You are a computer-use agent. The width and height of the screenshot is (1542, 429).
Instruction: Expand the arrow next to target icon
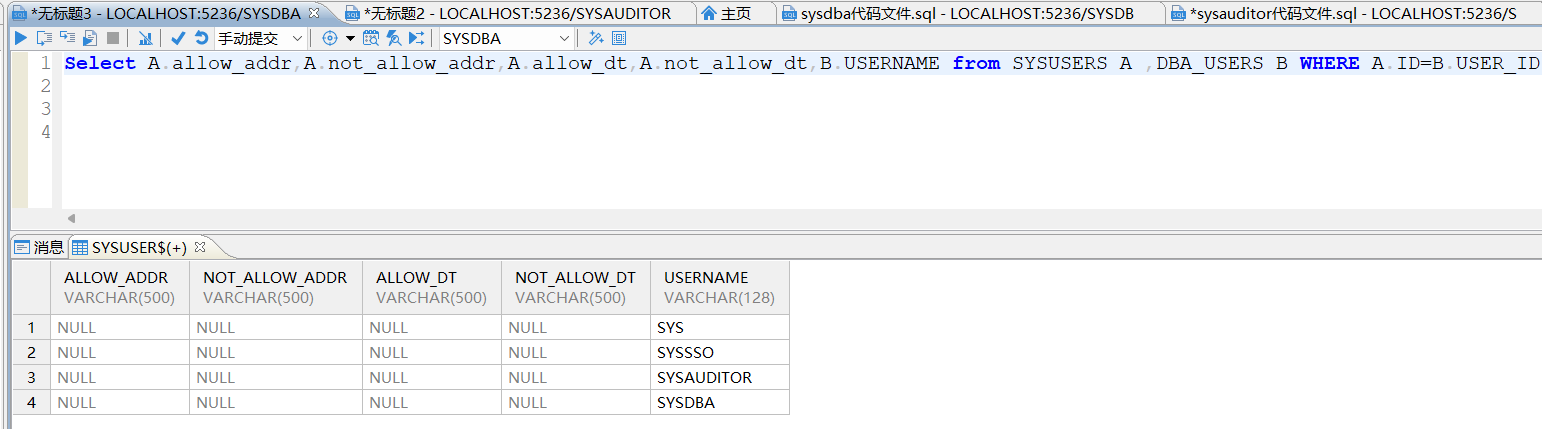[350, 38]
